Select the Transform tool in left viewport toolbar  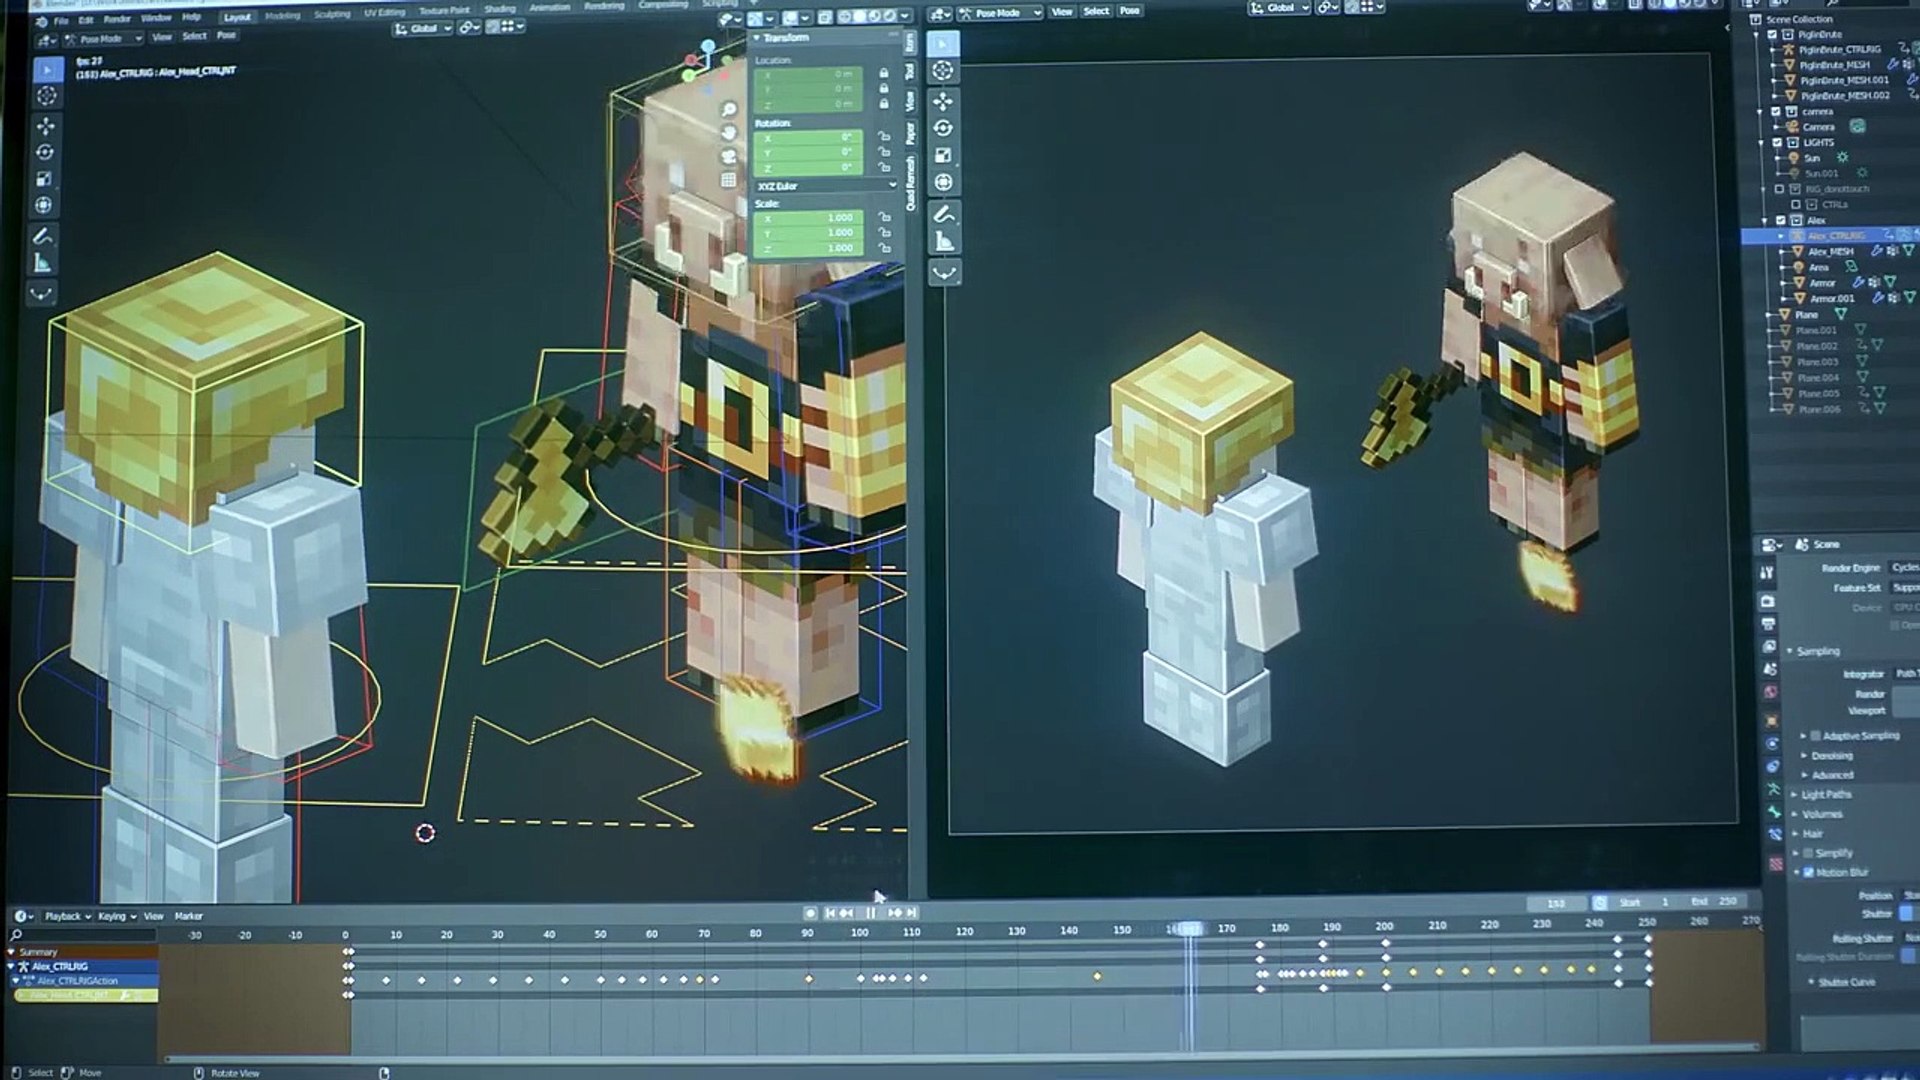click(44, 206)
